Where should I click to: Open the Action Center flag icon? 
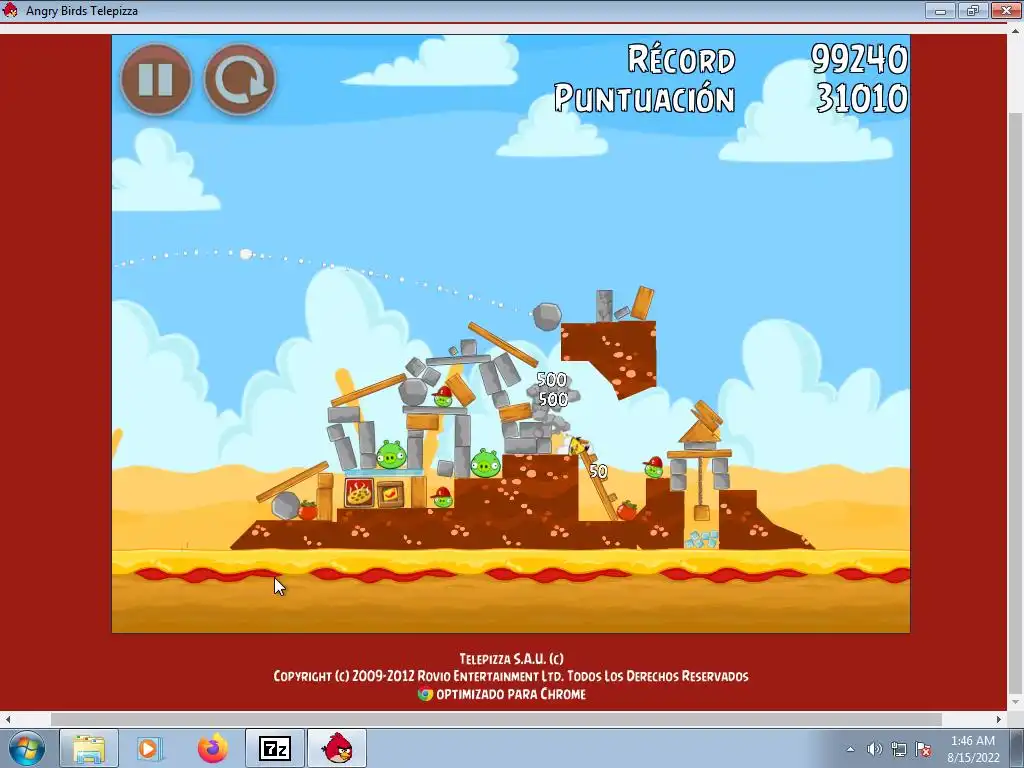pyautogui.click(x=923, y=749)
